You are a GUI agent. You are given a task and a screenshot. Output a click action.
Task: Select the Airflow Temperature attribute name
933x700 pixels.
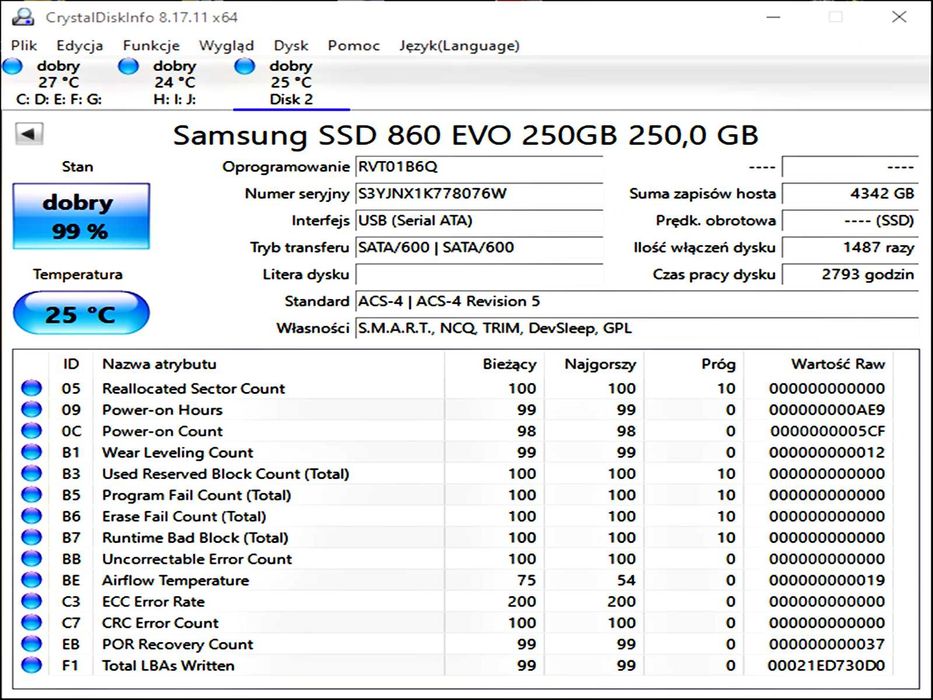tap(176, 580)
